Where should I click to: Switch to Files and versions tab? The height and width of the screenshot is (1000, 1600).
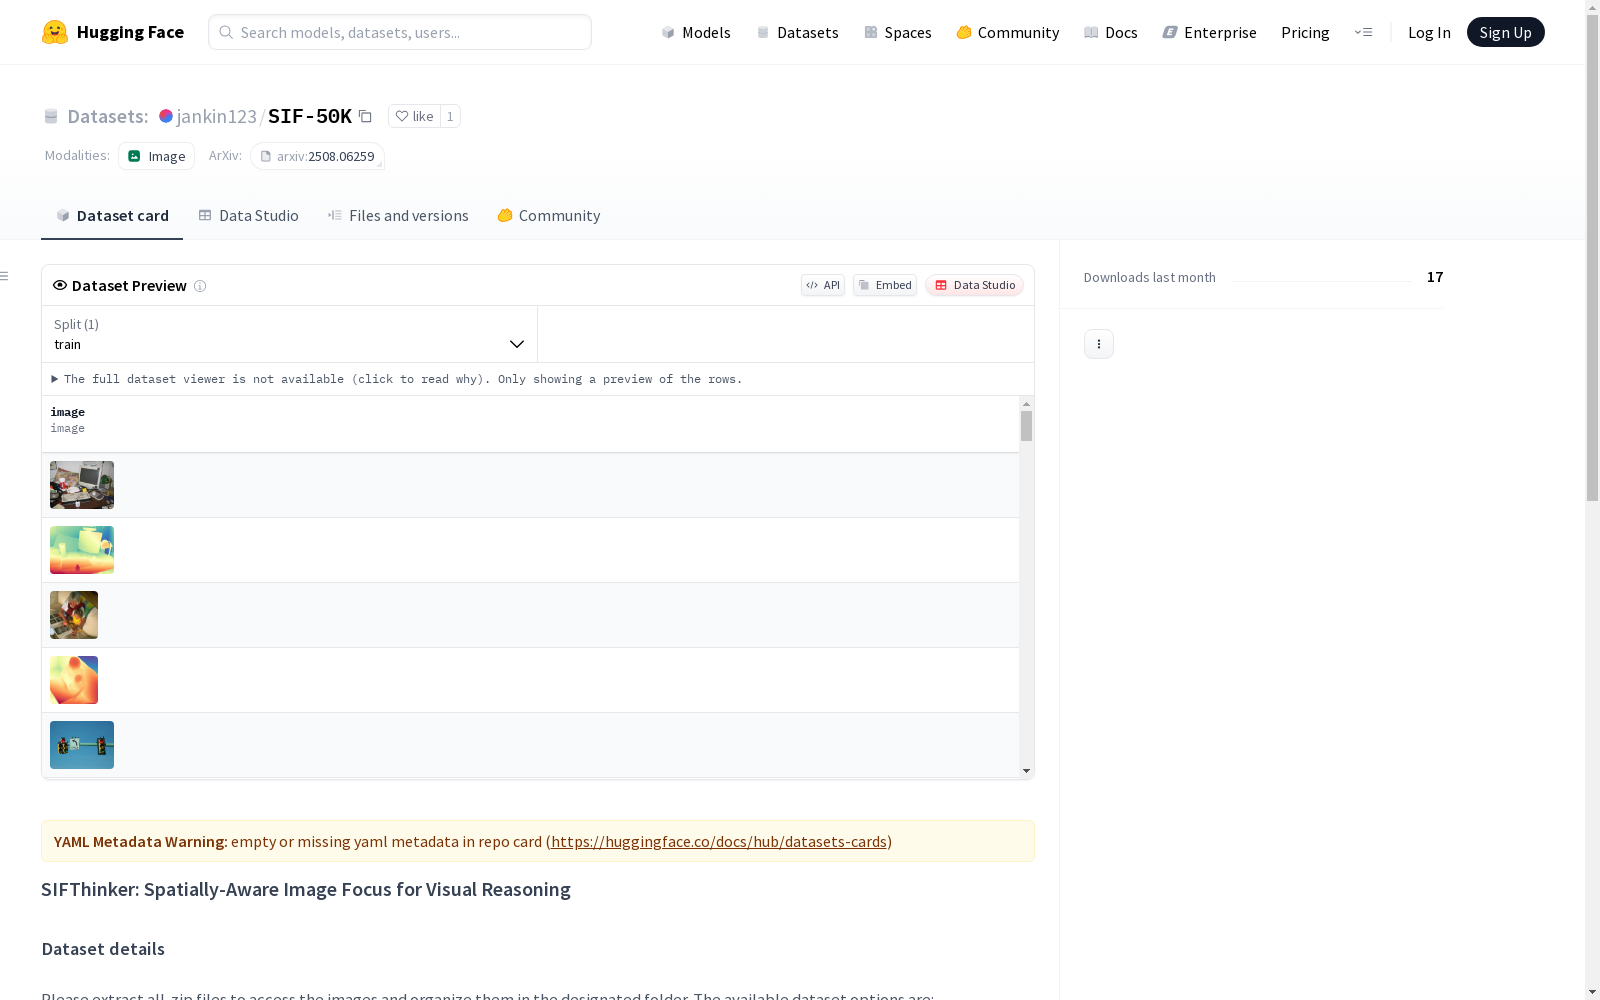(398, 216)
